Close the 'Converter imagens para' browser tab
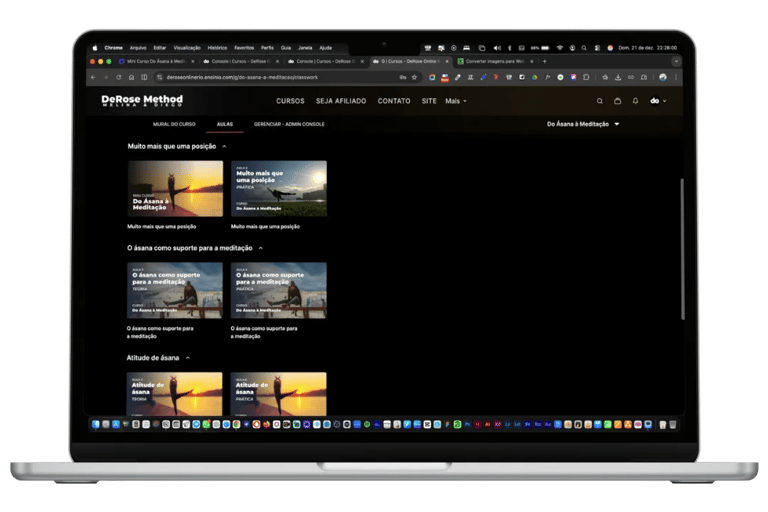Image resolution: width=768 pixels, height=512 pixels. click(x=532, y=62)
